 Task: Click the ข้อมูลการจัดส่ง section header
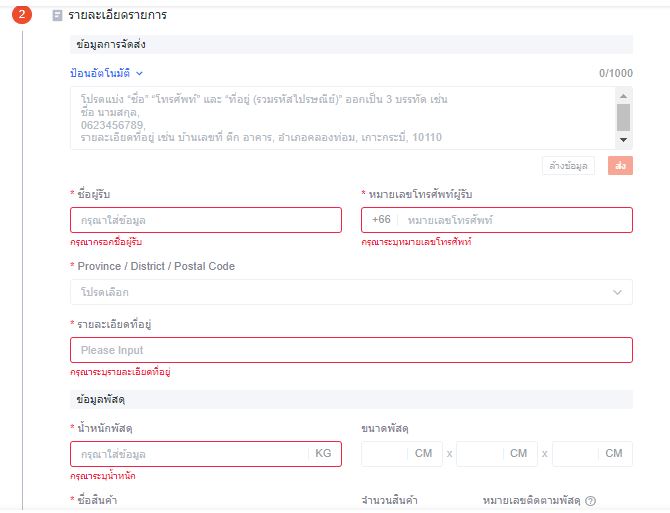click(351, 44)
